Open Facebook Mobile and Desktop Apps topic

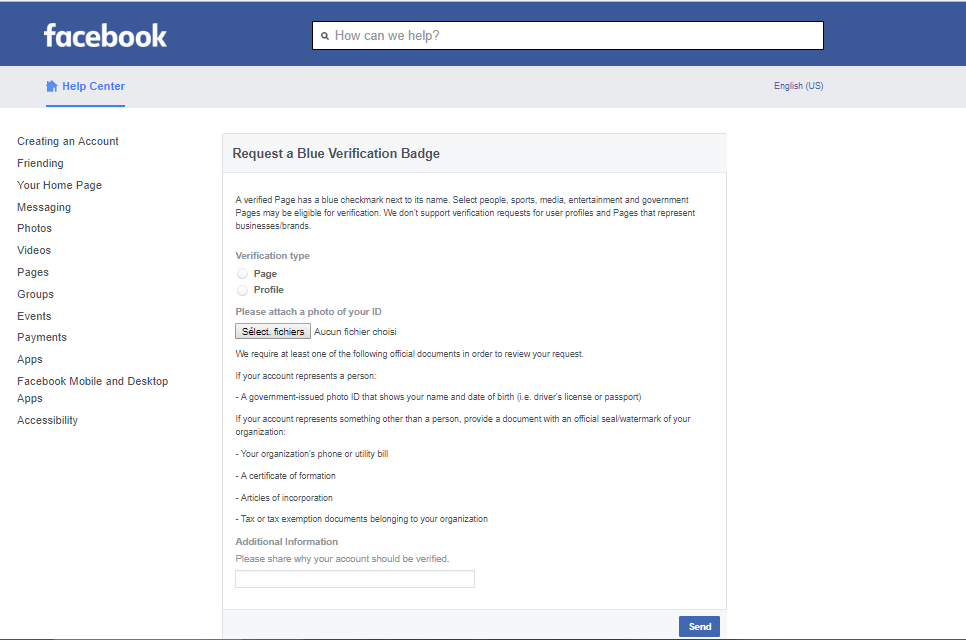tap(92, 389)
